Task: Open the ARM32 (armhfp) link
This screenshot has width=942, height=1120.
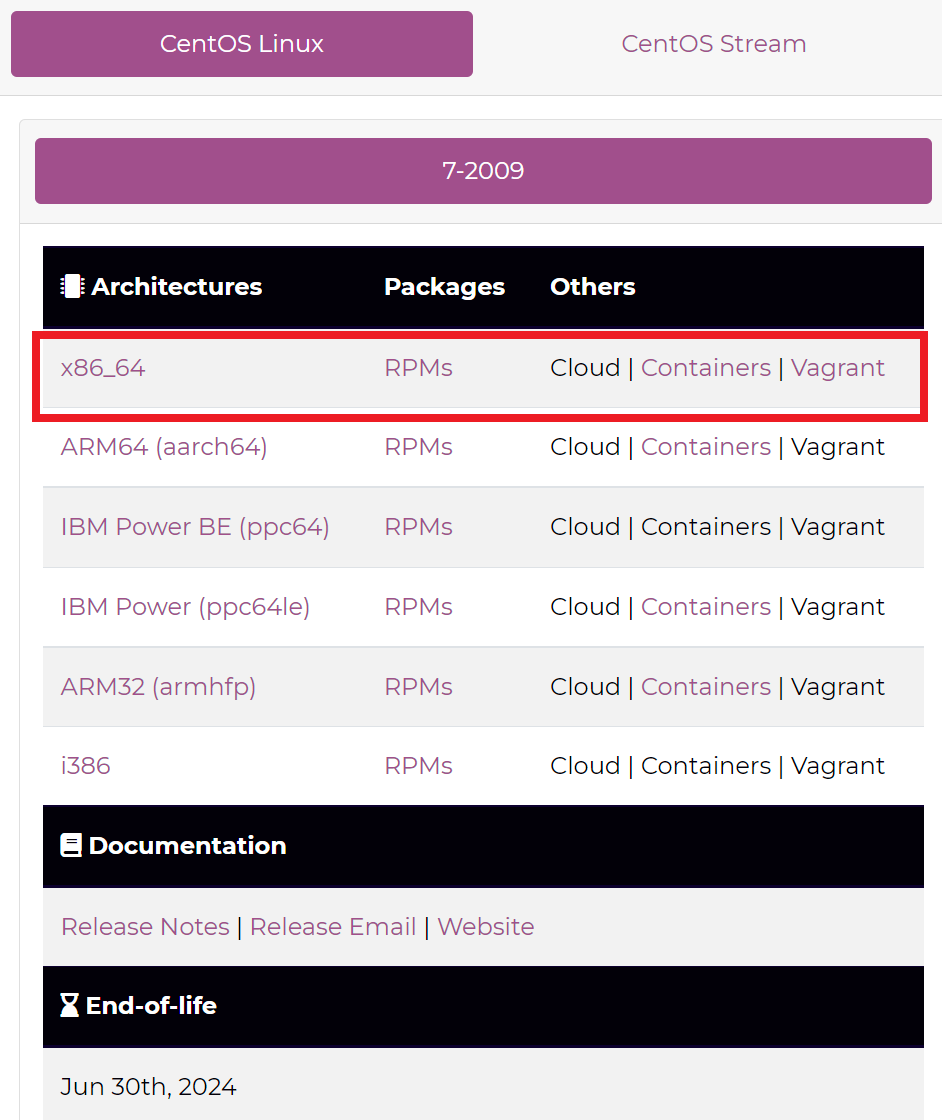Action: point(158,687)
